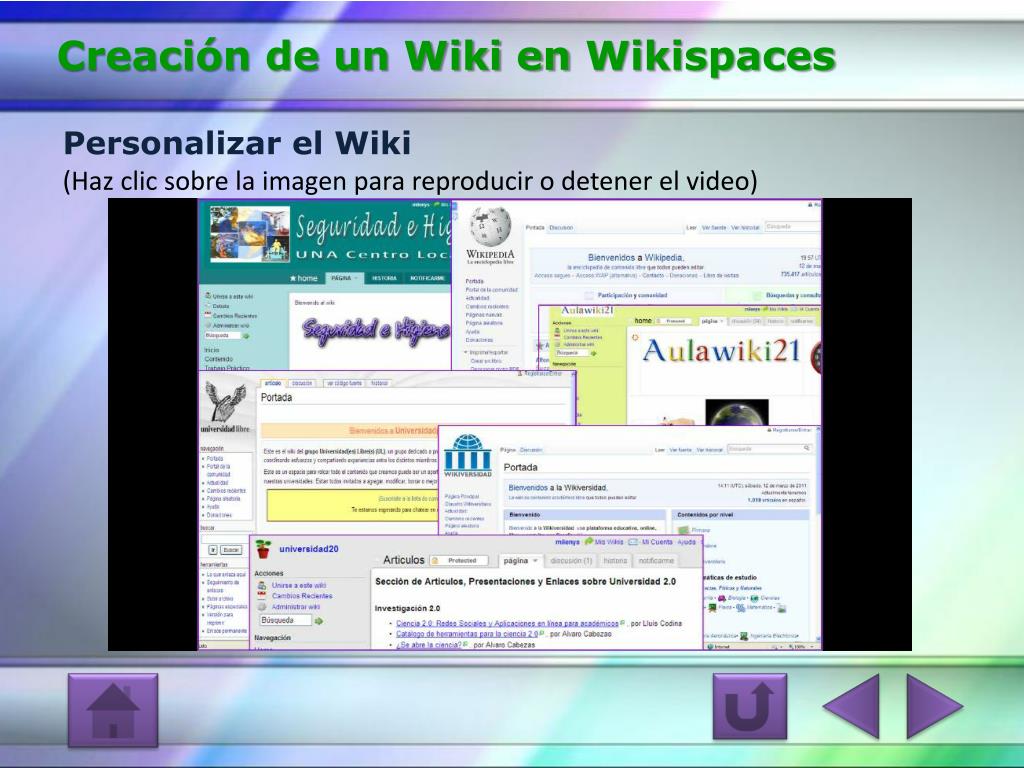Click the 'Personalizar el Wiki' heading

point(237,143)
